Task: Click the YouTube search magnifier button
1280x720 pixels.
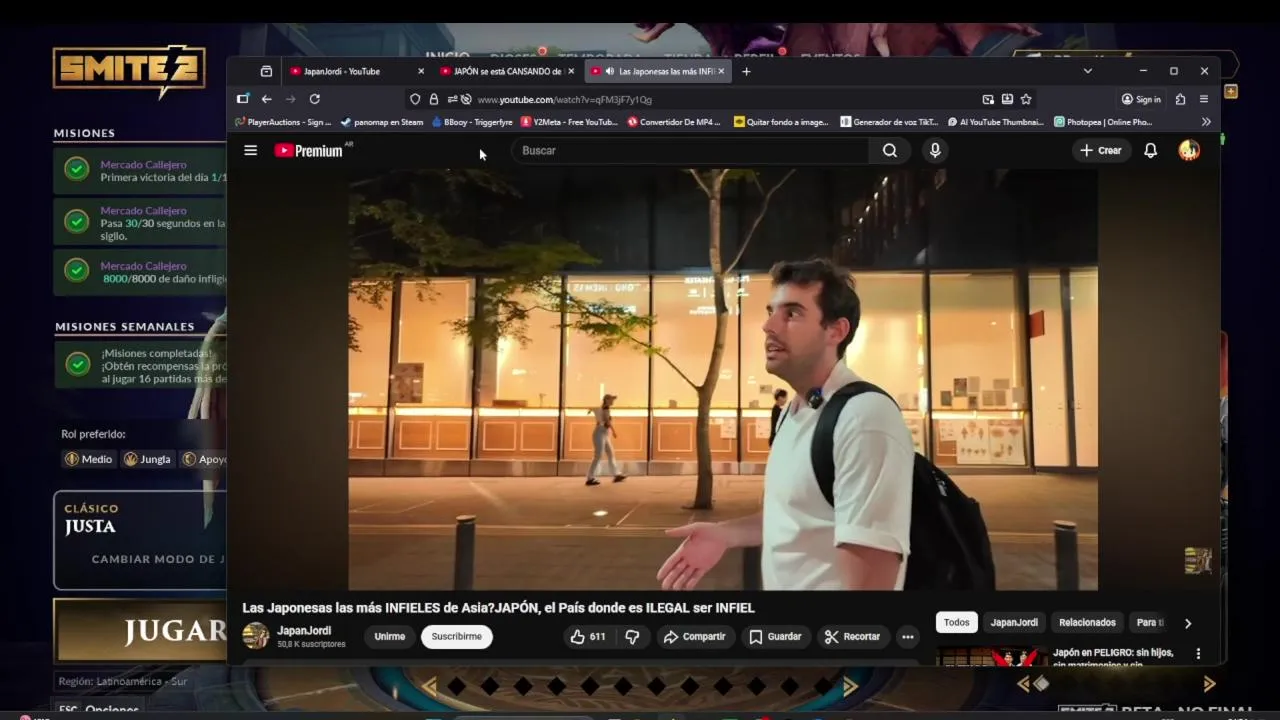Action: click(890, 150)
